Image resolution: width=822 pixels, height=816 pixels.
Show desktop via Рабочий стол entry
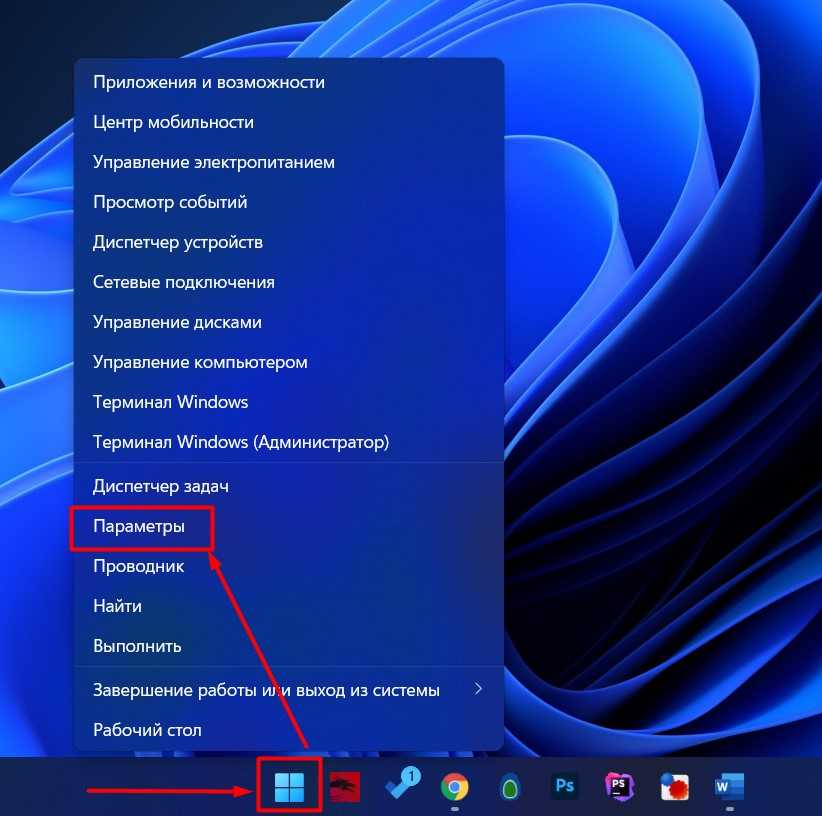(x=147, y=730)
